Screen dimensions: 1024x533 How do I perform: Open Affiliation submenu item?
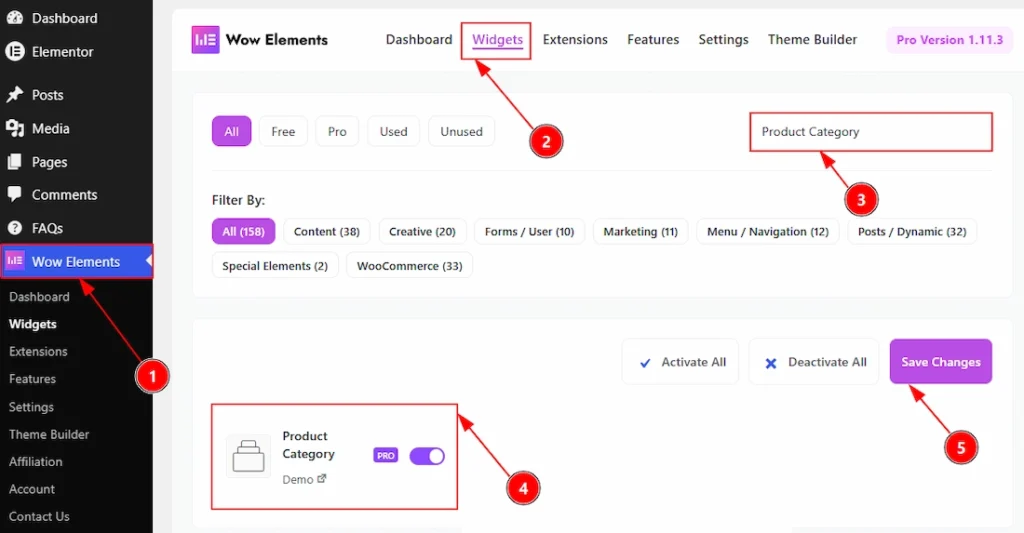coord(36,462)
